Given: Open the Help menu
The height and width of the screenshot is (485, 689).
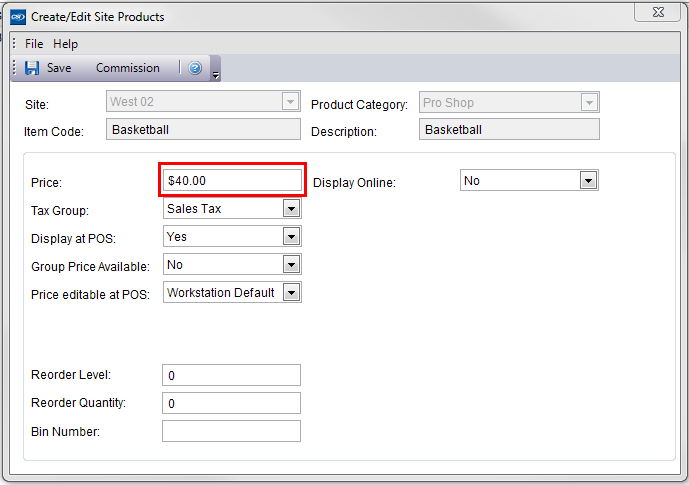Looking at the screenshot, I should [x=65, y=44].
